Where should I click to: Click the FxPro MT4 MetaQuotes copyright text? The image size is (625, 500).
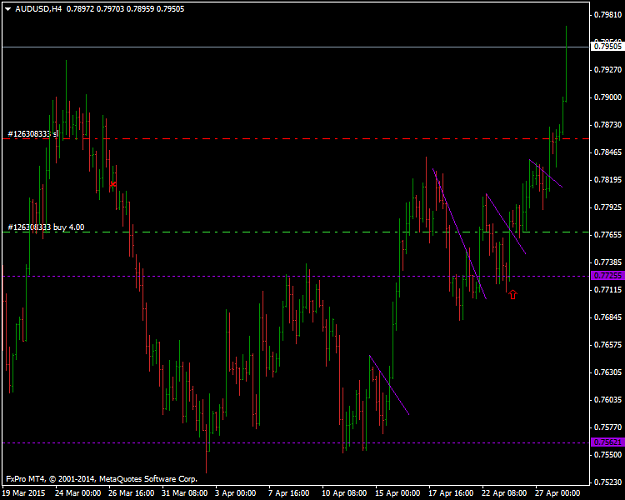tap(102, 479)
